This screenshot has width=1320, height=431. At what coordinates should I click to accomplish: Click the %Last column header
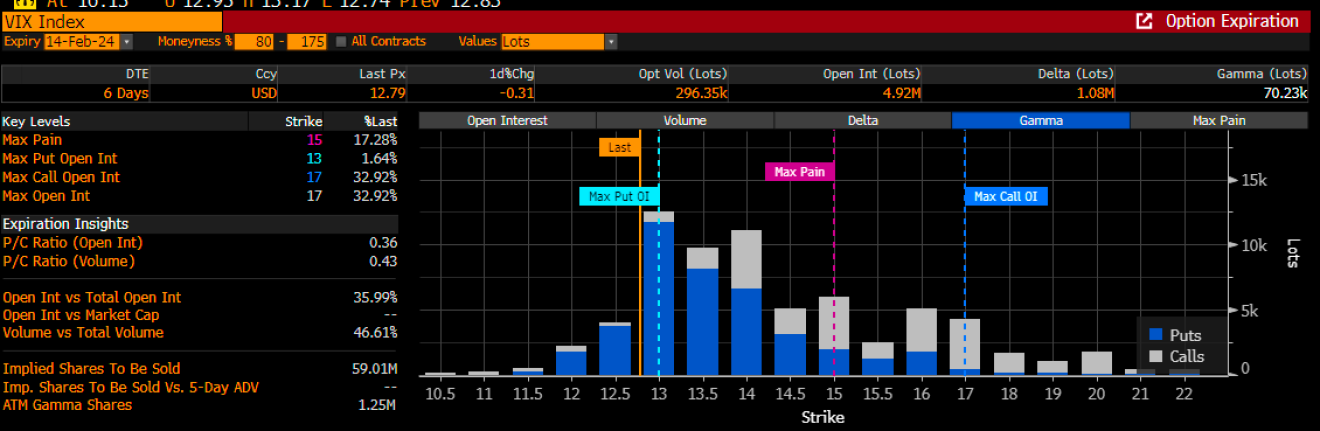click(380, 121)
